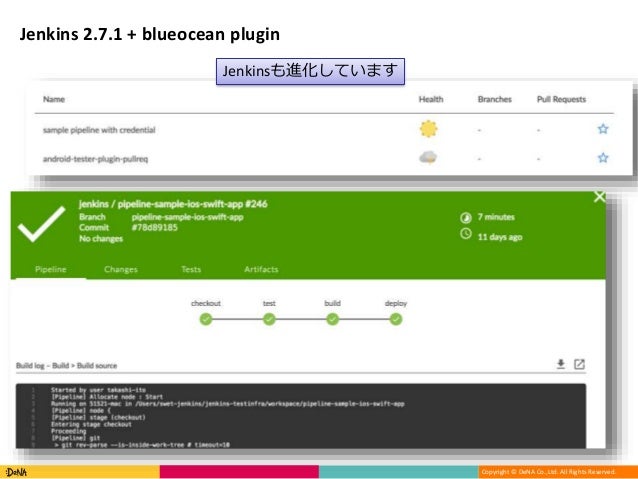Download the build log

(x=561, y=364)
